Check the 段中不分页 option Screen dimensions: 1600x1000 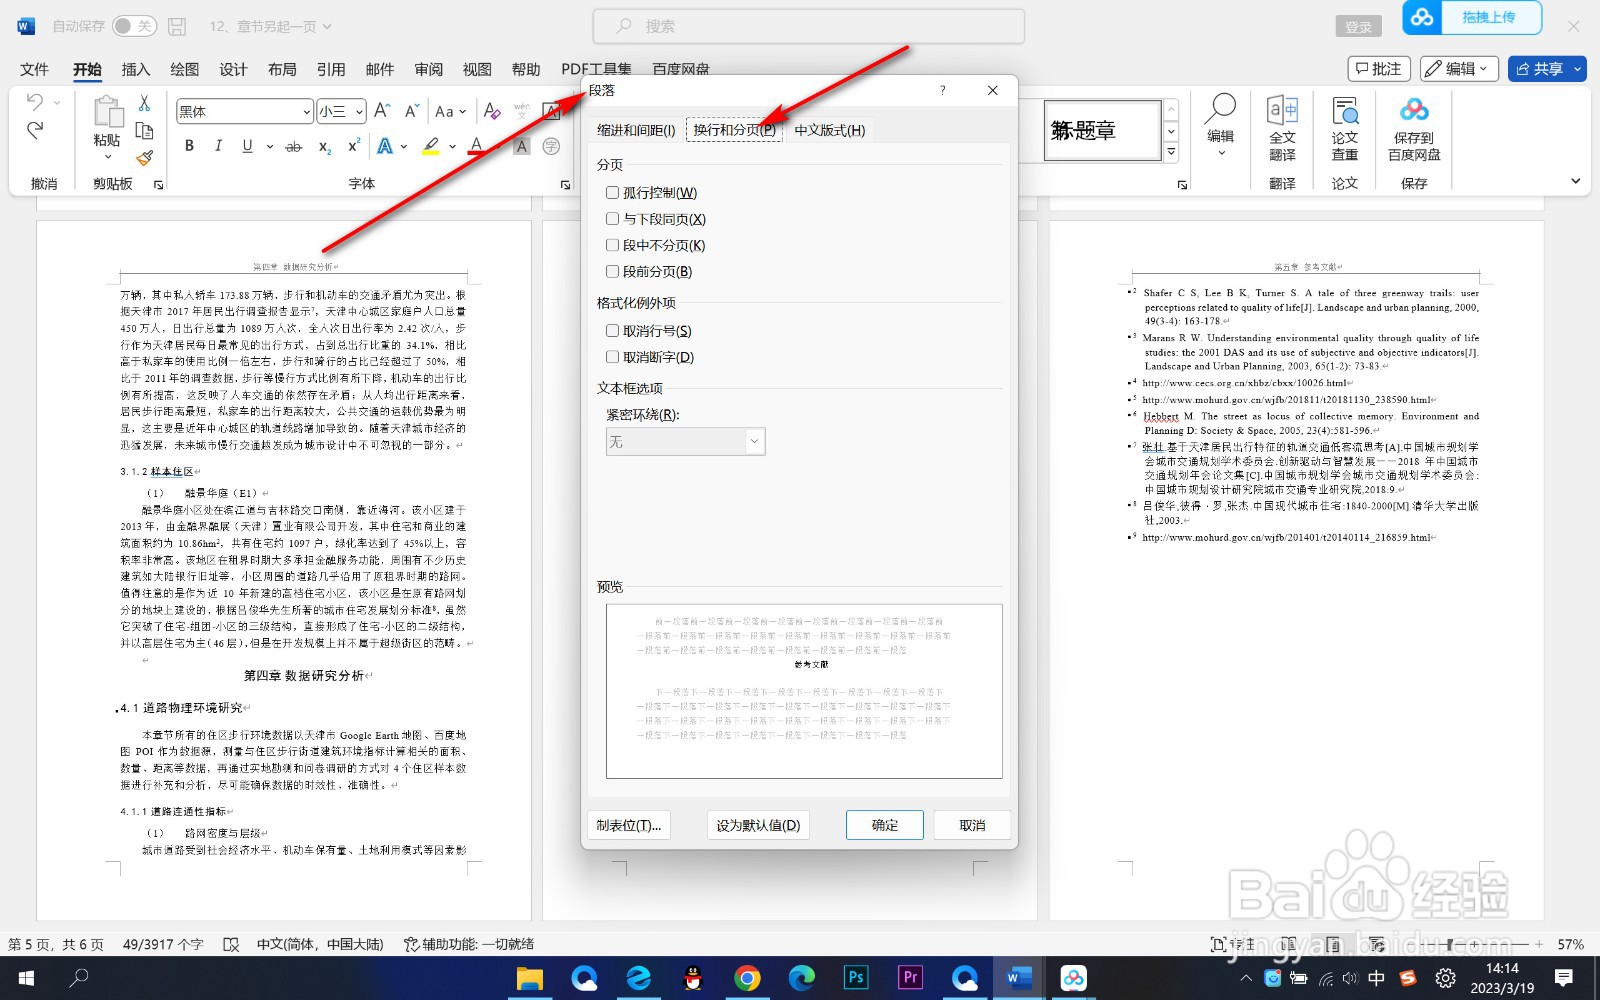612,244
